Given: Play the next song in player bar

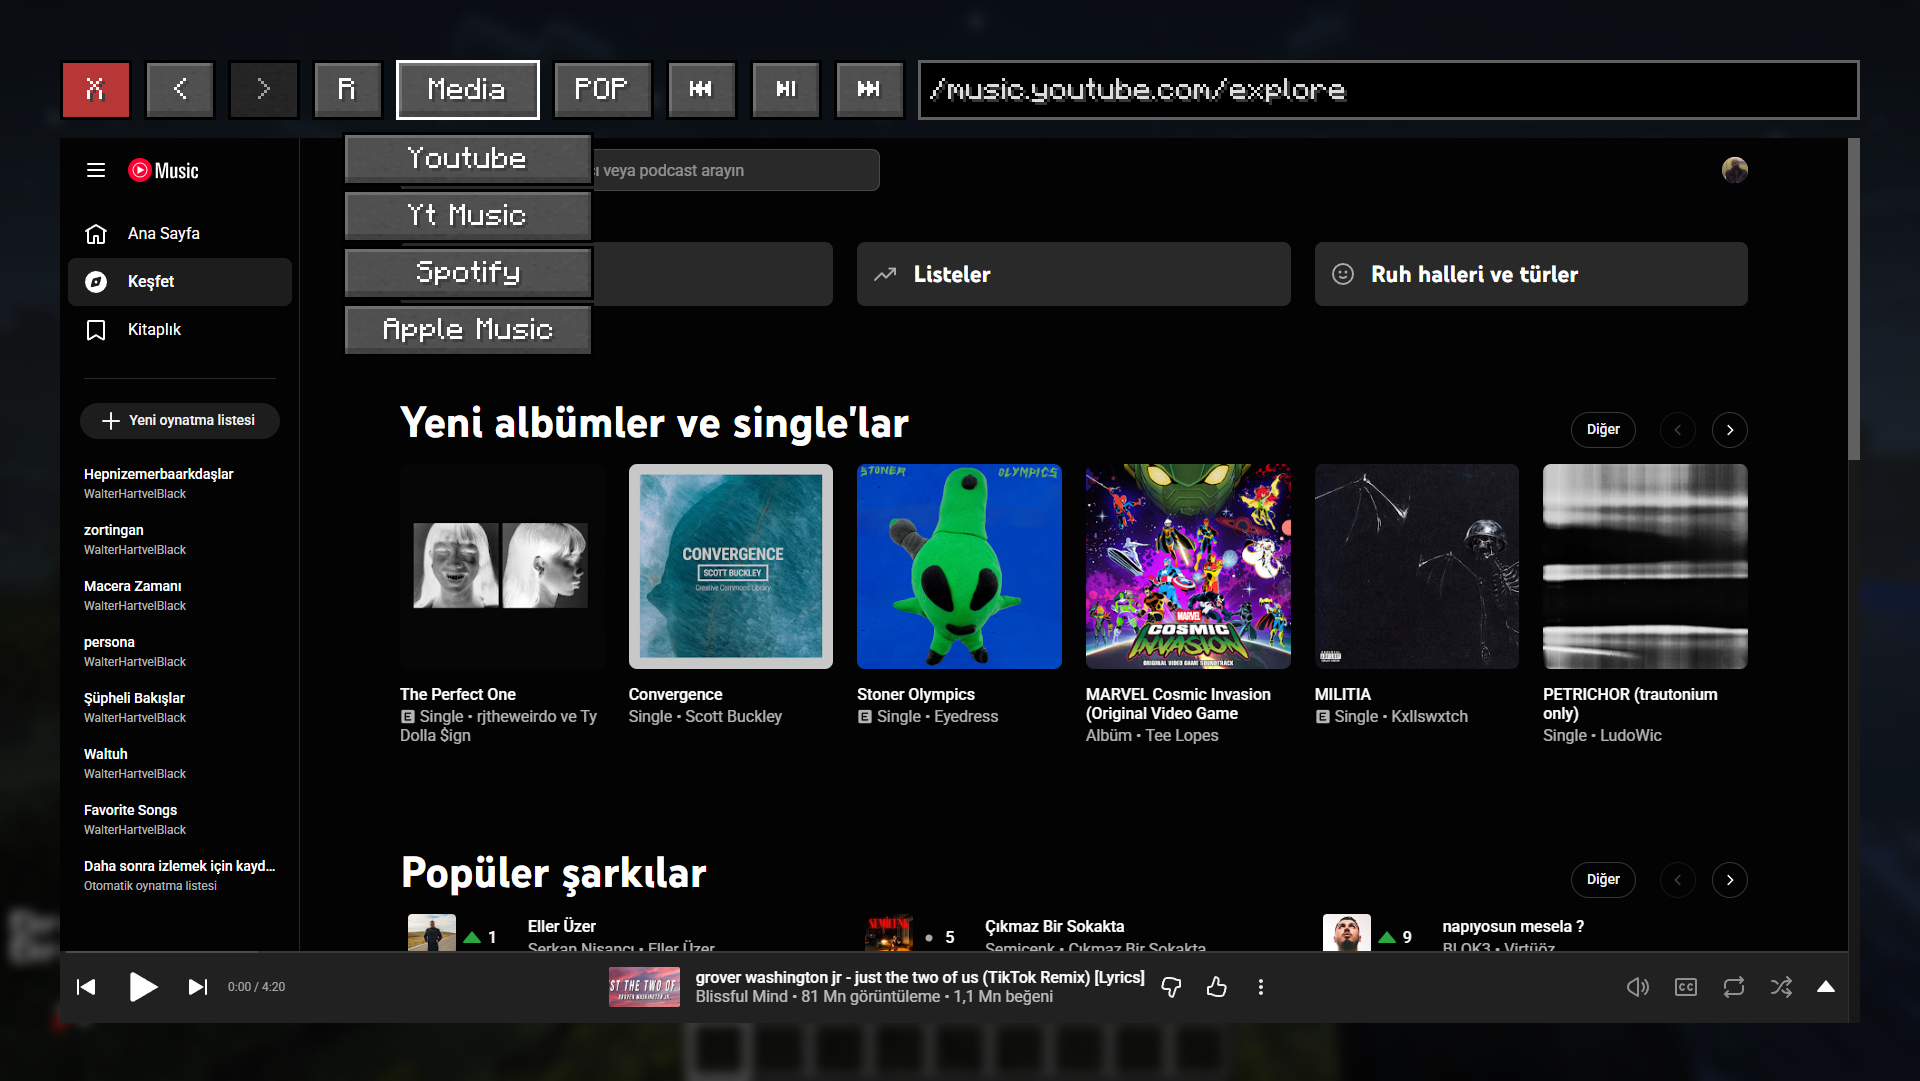Looking at the screenshot, I should pyautogui.click(x=198, y=987).
